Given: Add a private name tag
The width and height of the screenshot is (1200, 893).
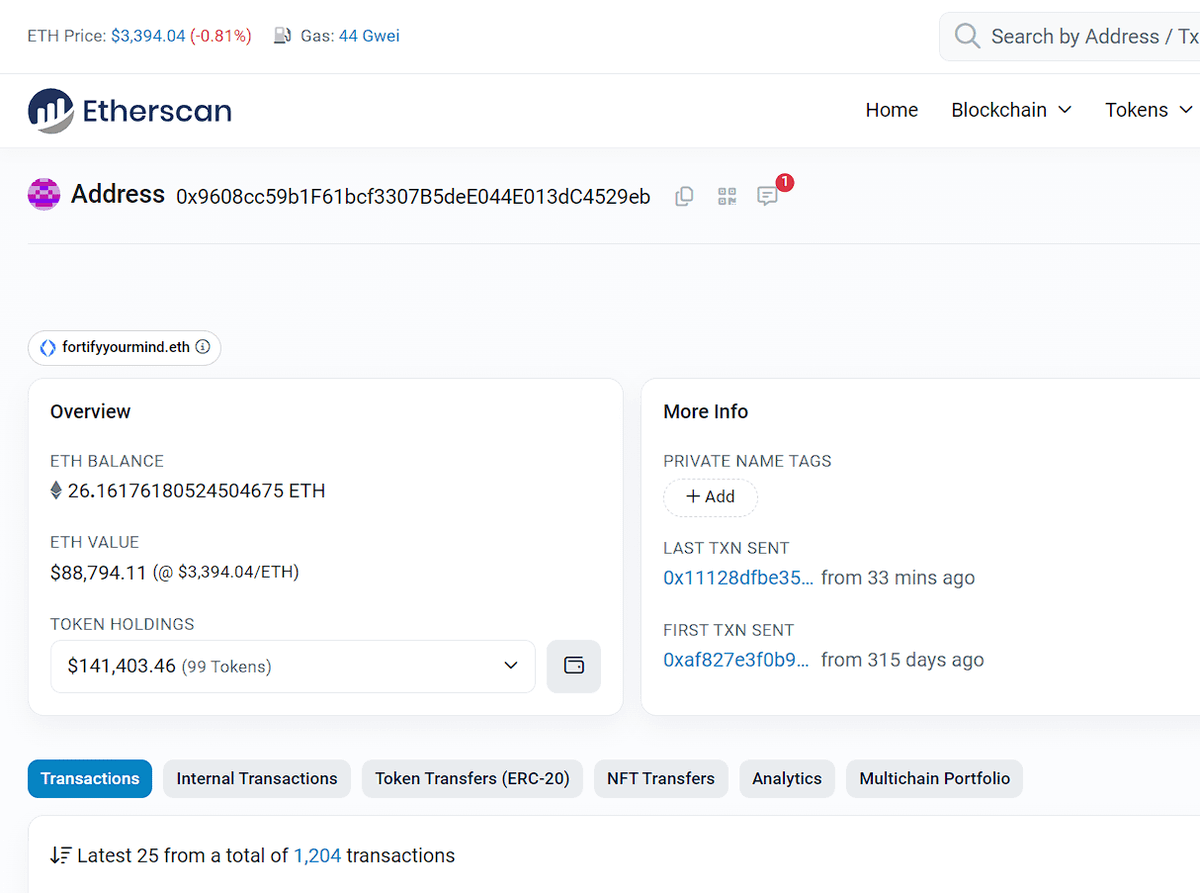Looking at the screenshot, I should (710, 497).
